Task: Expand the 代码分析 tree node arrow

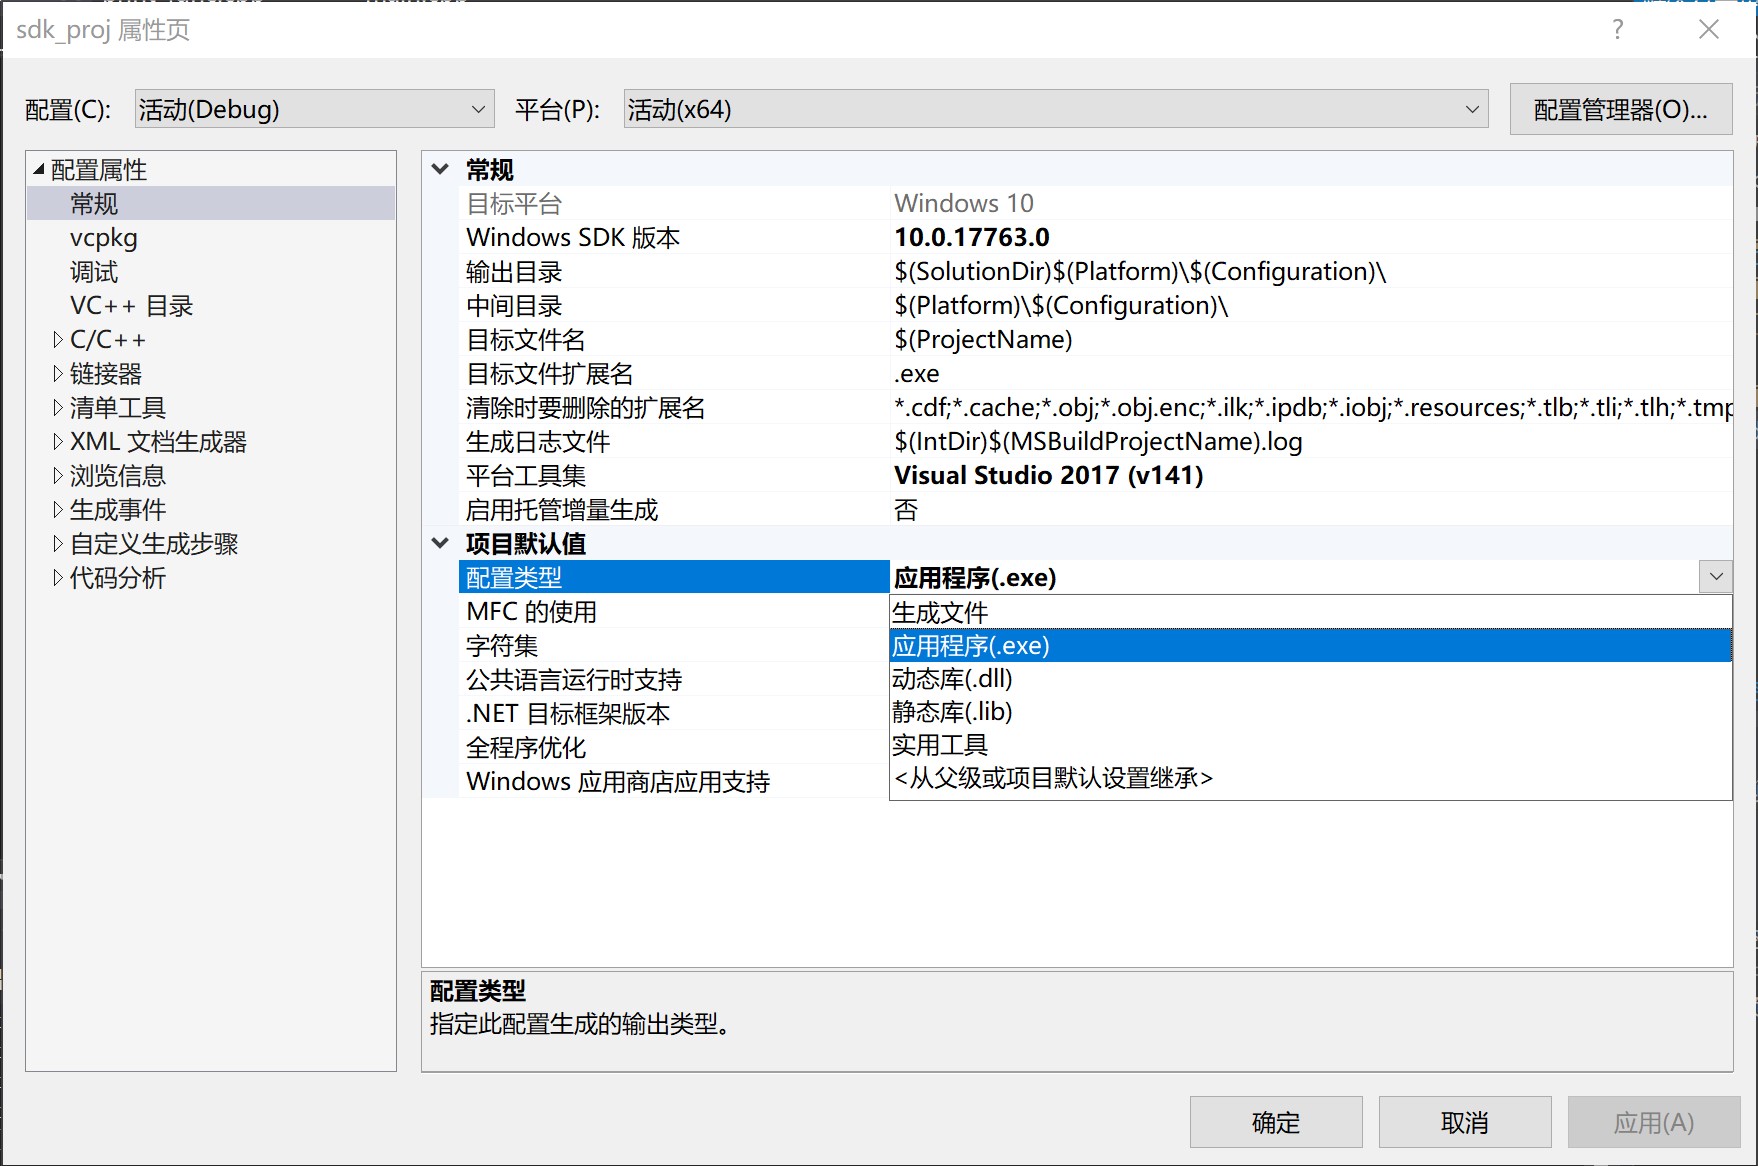Action: [x=57, y=578]
